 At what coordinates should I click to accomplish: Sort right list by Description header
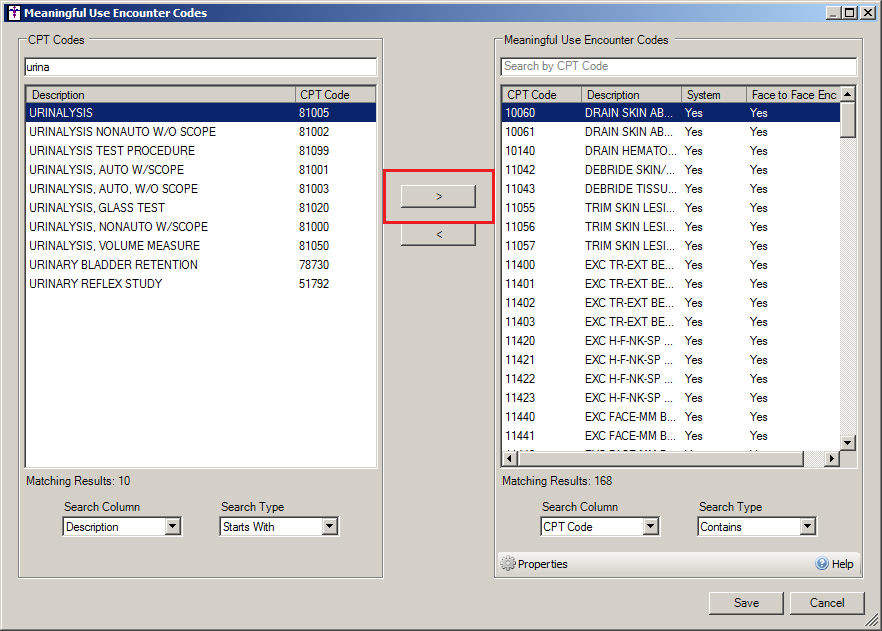tap(631, 94)
